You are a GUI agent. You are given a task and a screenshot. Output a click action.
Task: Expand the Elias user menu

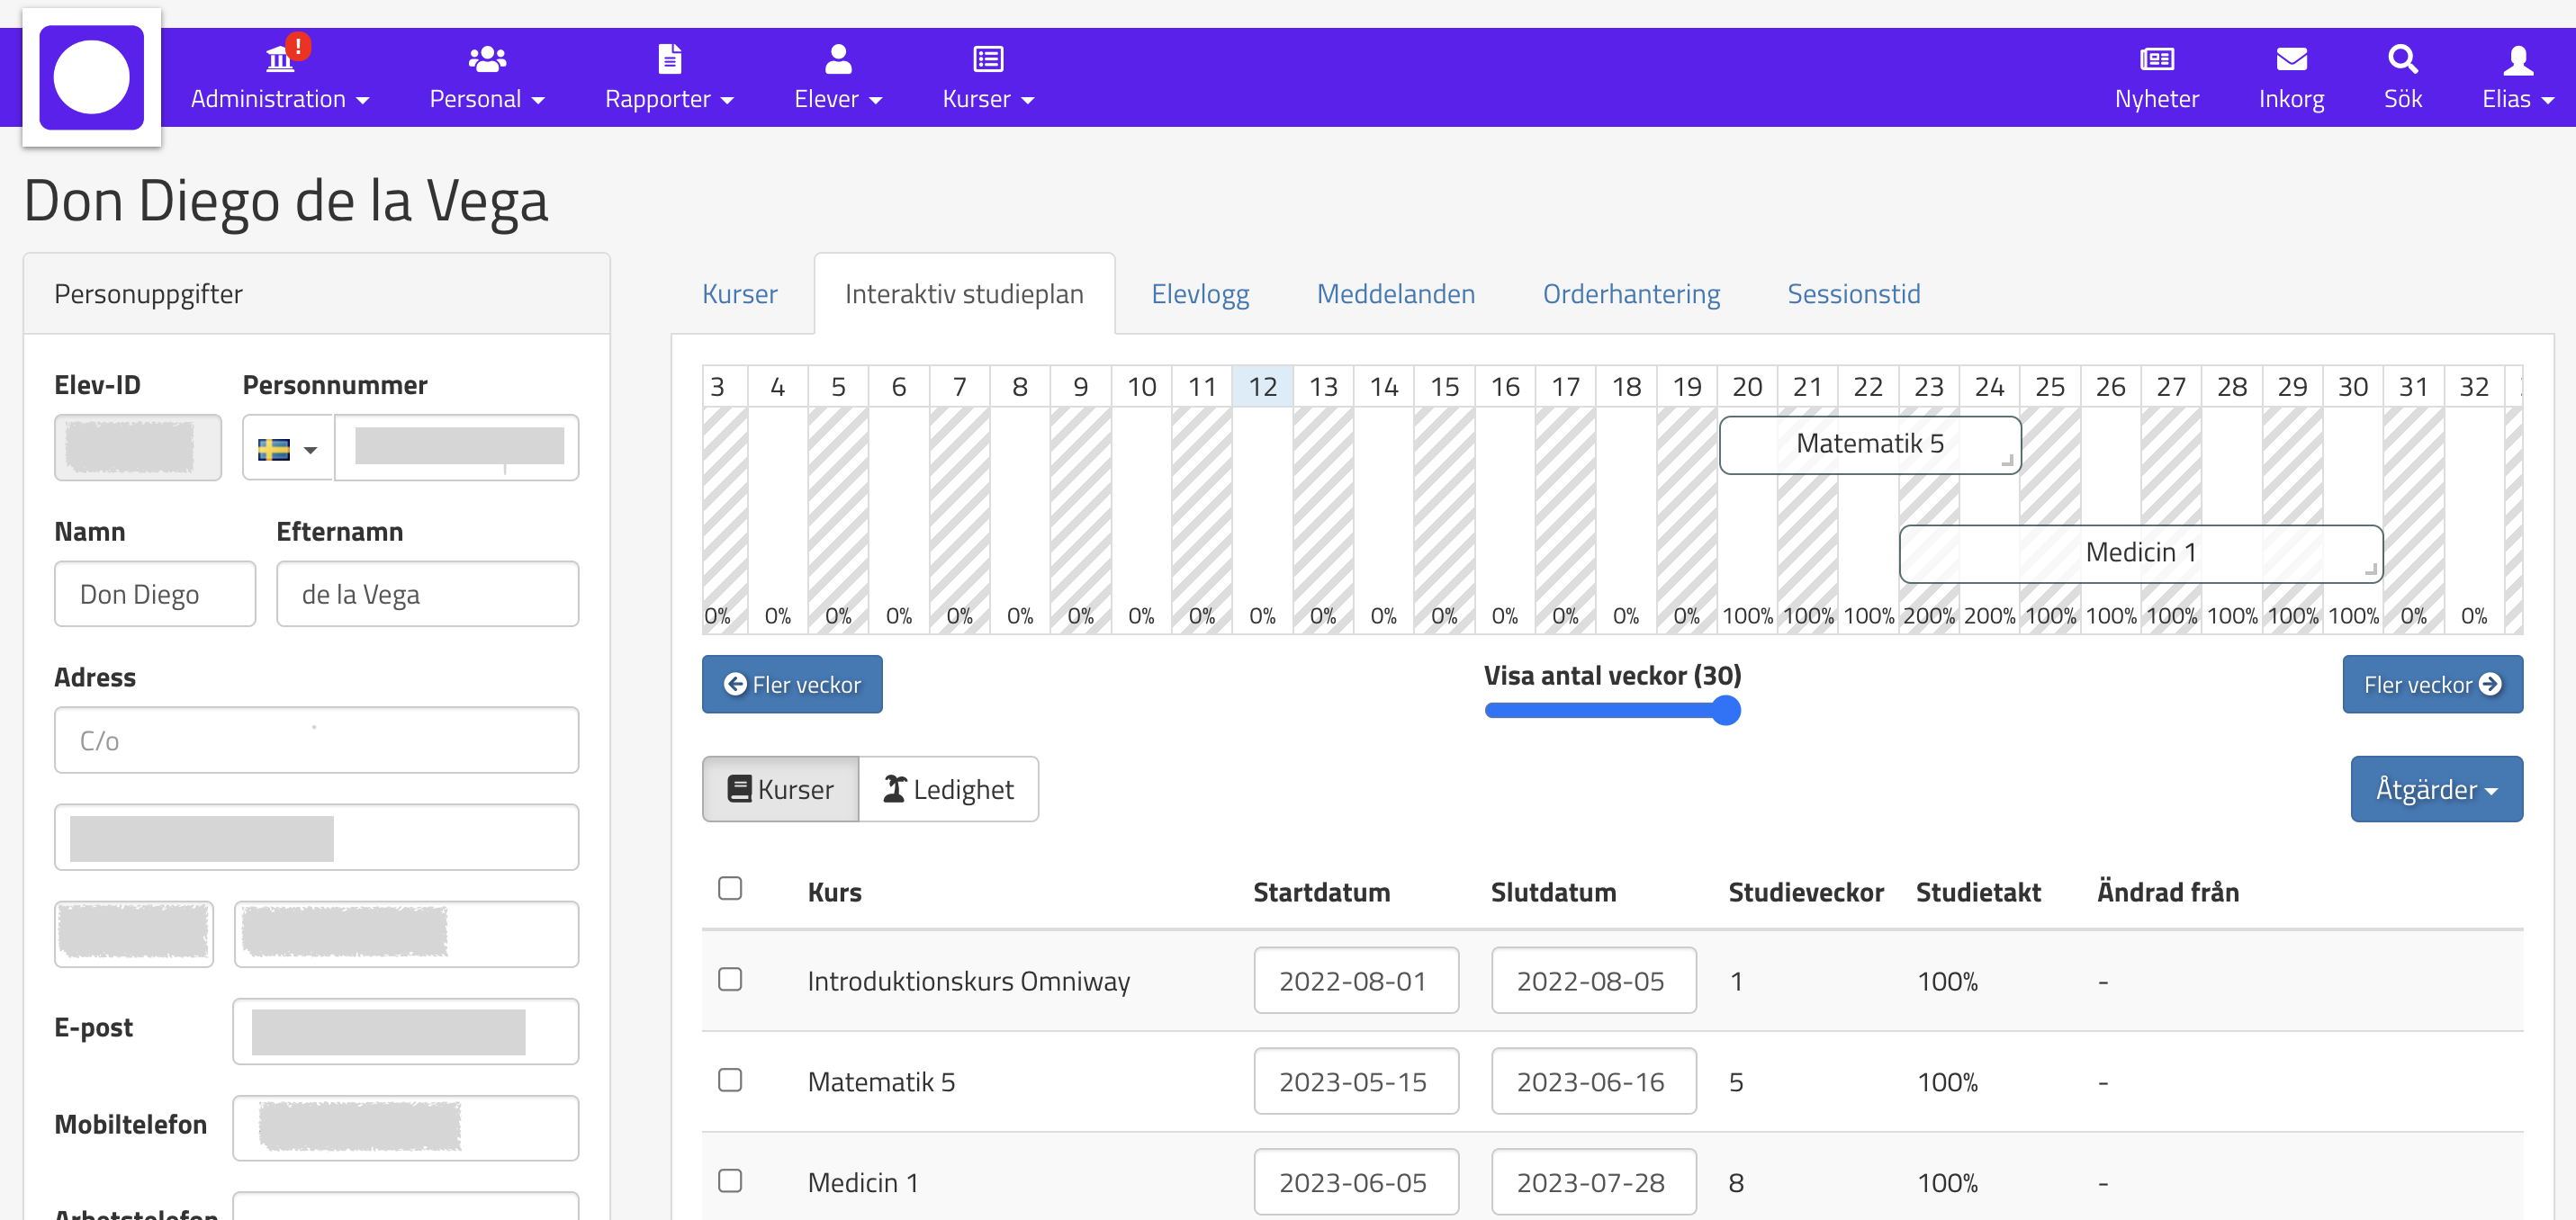pos(2516,78)
